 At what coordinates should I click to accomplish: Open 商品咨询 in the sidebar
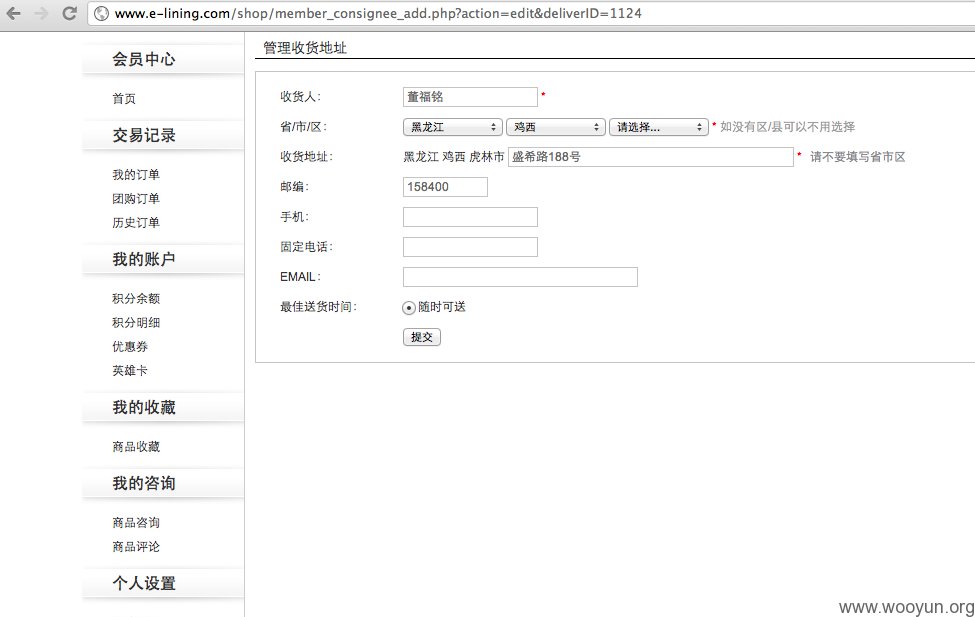pyautogui.click(x=136, y=522)
